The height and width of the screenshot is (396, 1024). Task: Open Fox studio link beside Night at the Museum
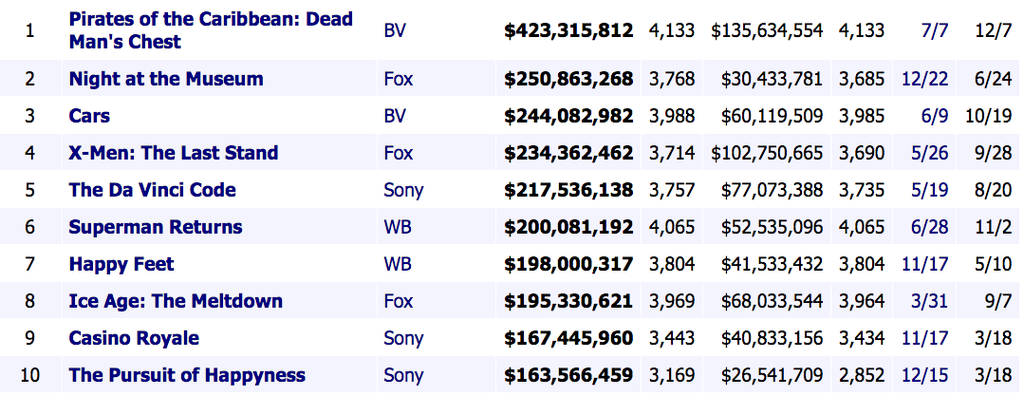[398, 79]
